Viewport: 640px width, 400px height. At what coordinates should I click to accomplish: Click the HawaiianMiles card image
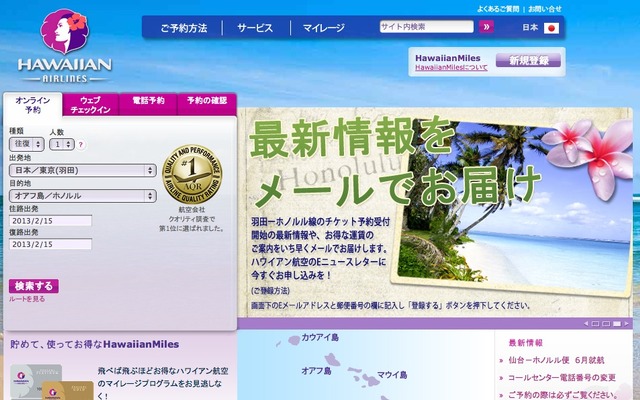(52, 382)
